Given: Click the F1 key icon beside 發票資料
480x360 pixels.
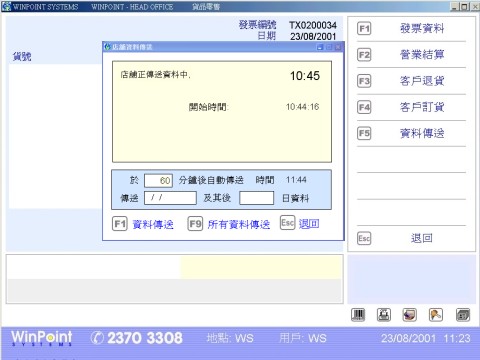Looking at the screenshot, I should pyautogui.click(x=364, y=29).
